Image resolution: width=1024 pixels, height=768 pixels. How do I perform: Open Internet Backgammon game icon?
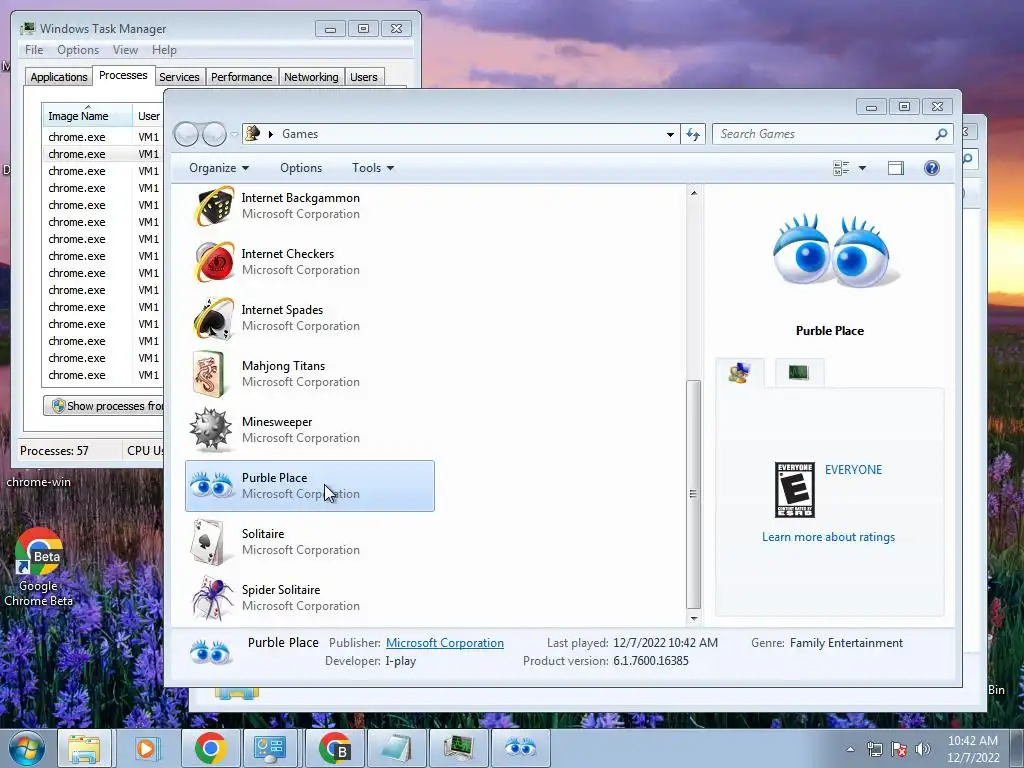tap(213, 206)
